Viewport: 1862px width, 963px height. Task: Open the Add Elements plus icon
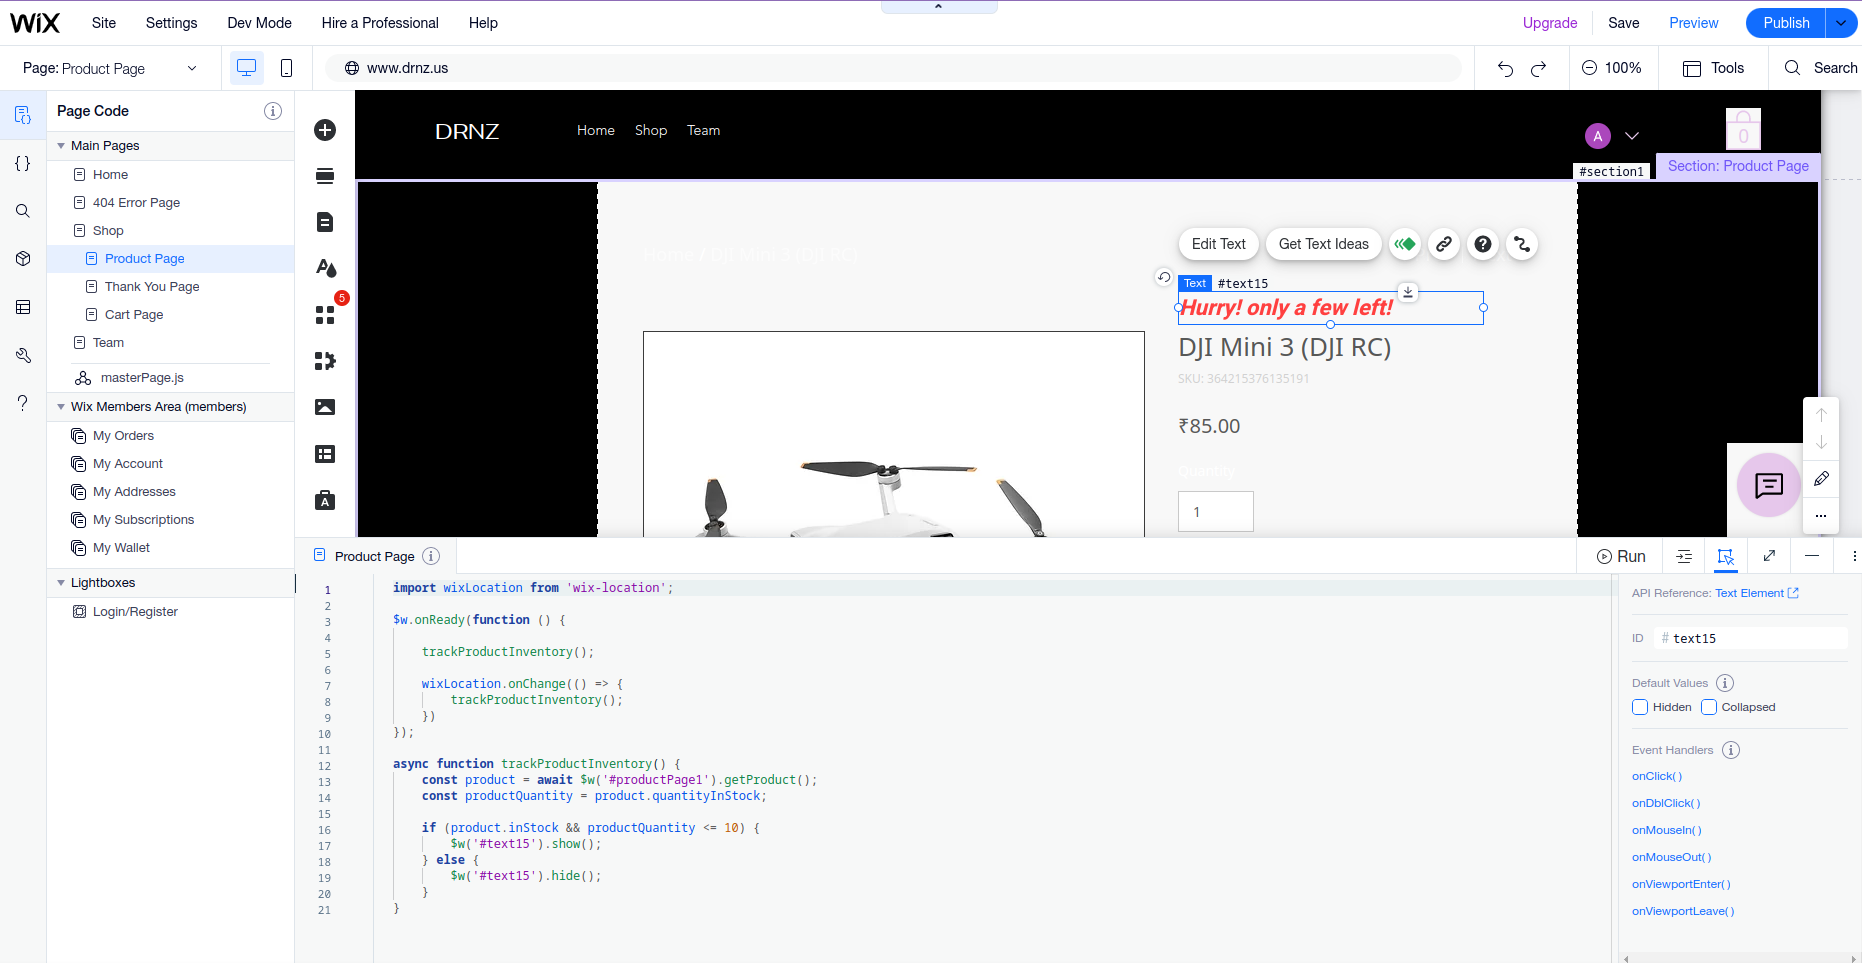(325, 130)
